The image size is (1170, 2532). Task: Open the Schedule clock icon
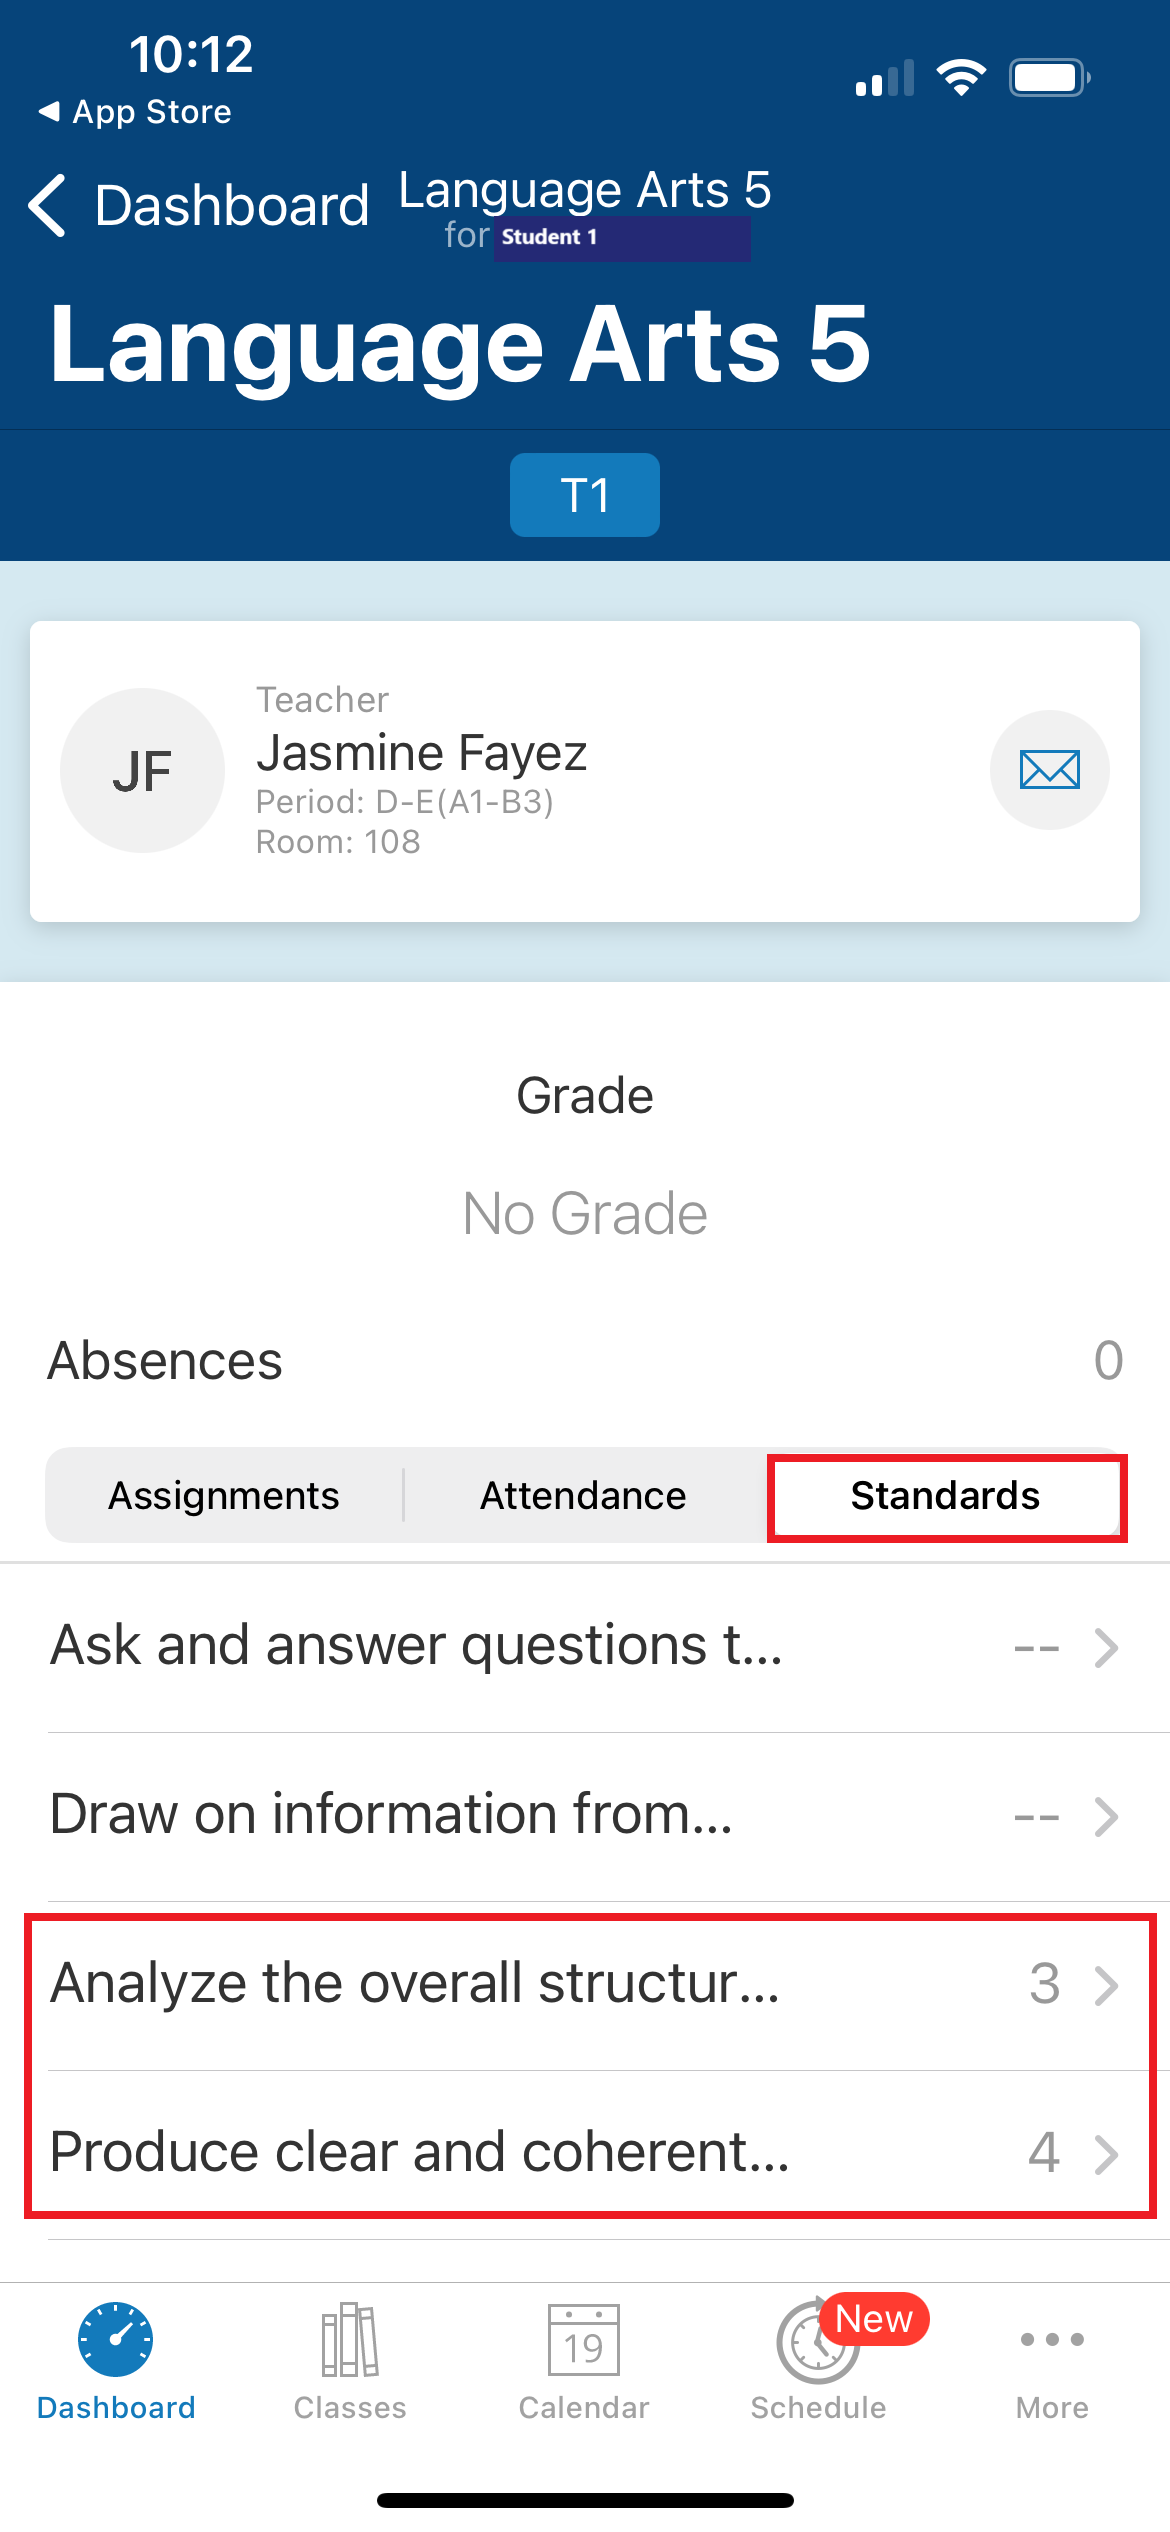818,2342
